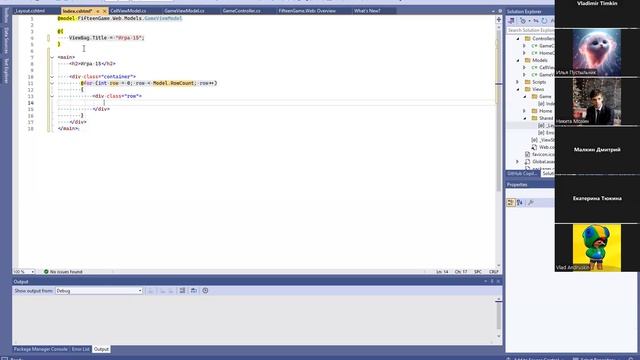Open the CellViewModel.cs tab

128,11
